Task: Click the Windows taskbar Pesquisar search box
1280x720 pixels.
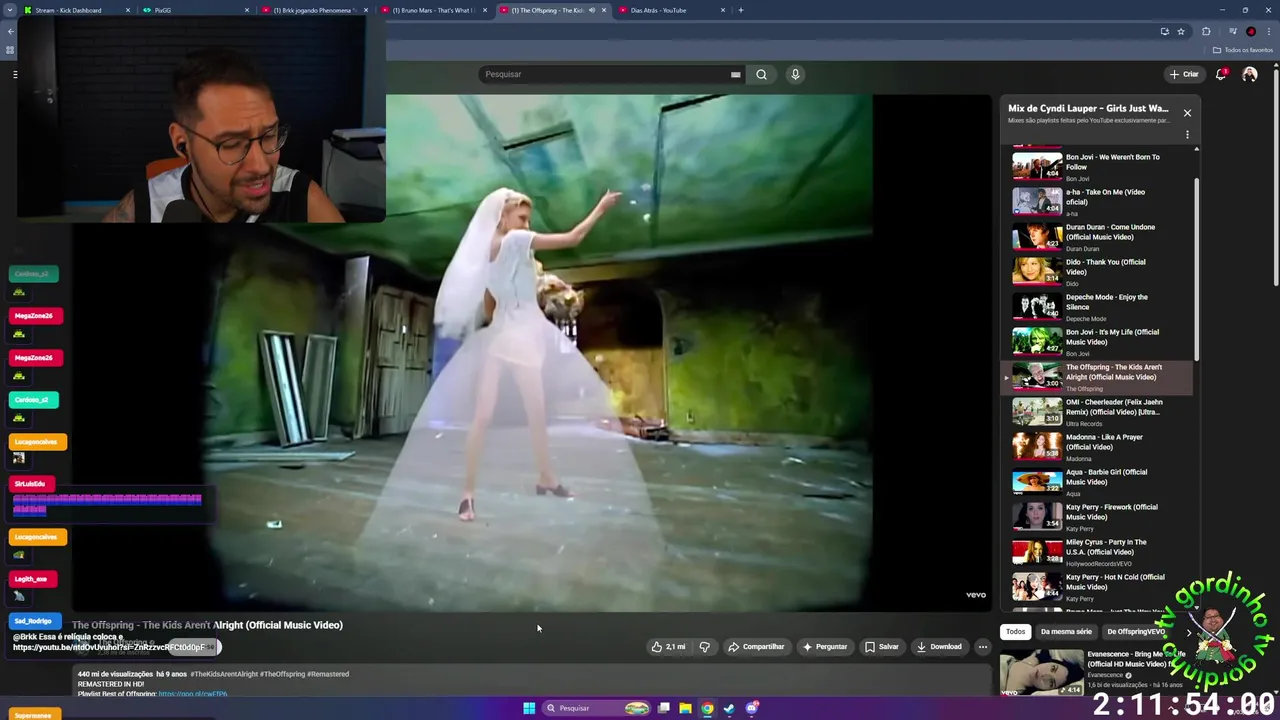Action: (x=597, y=708)
